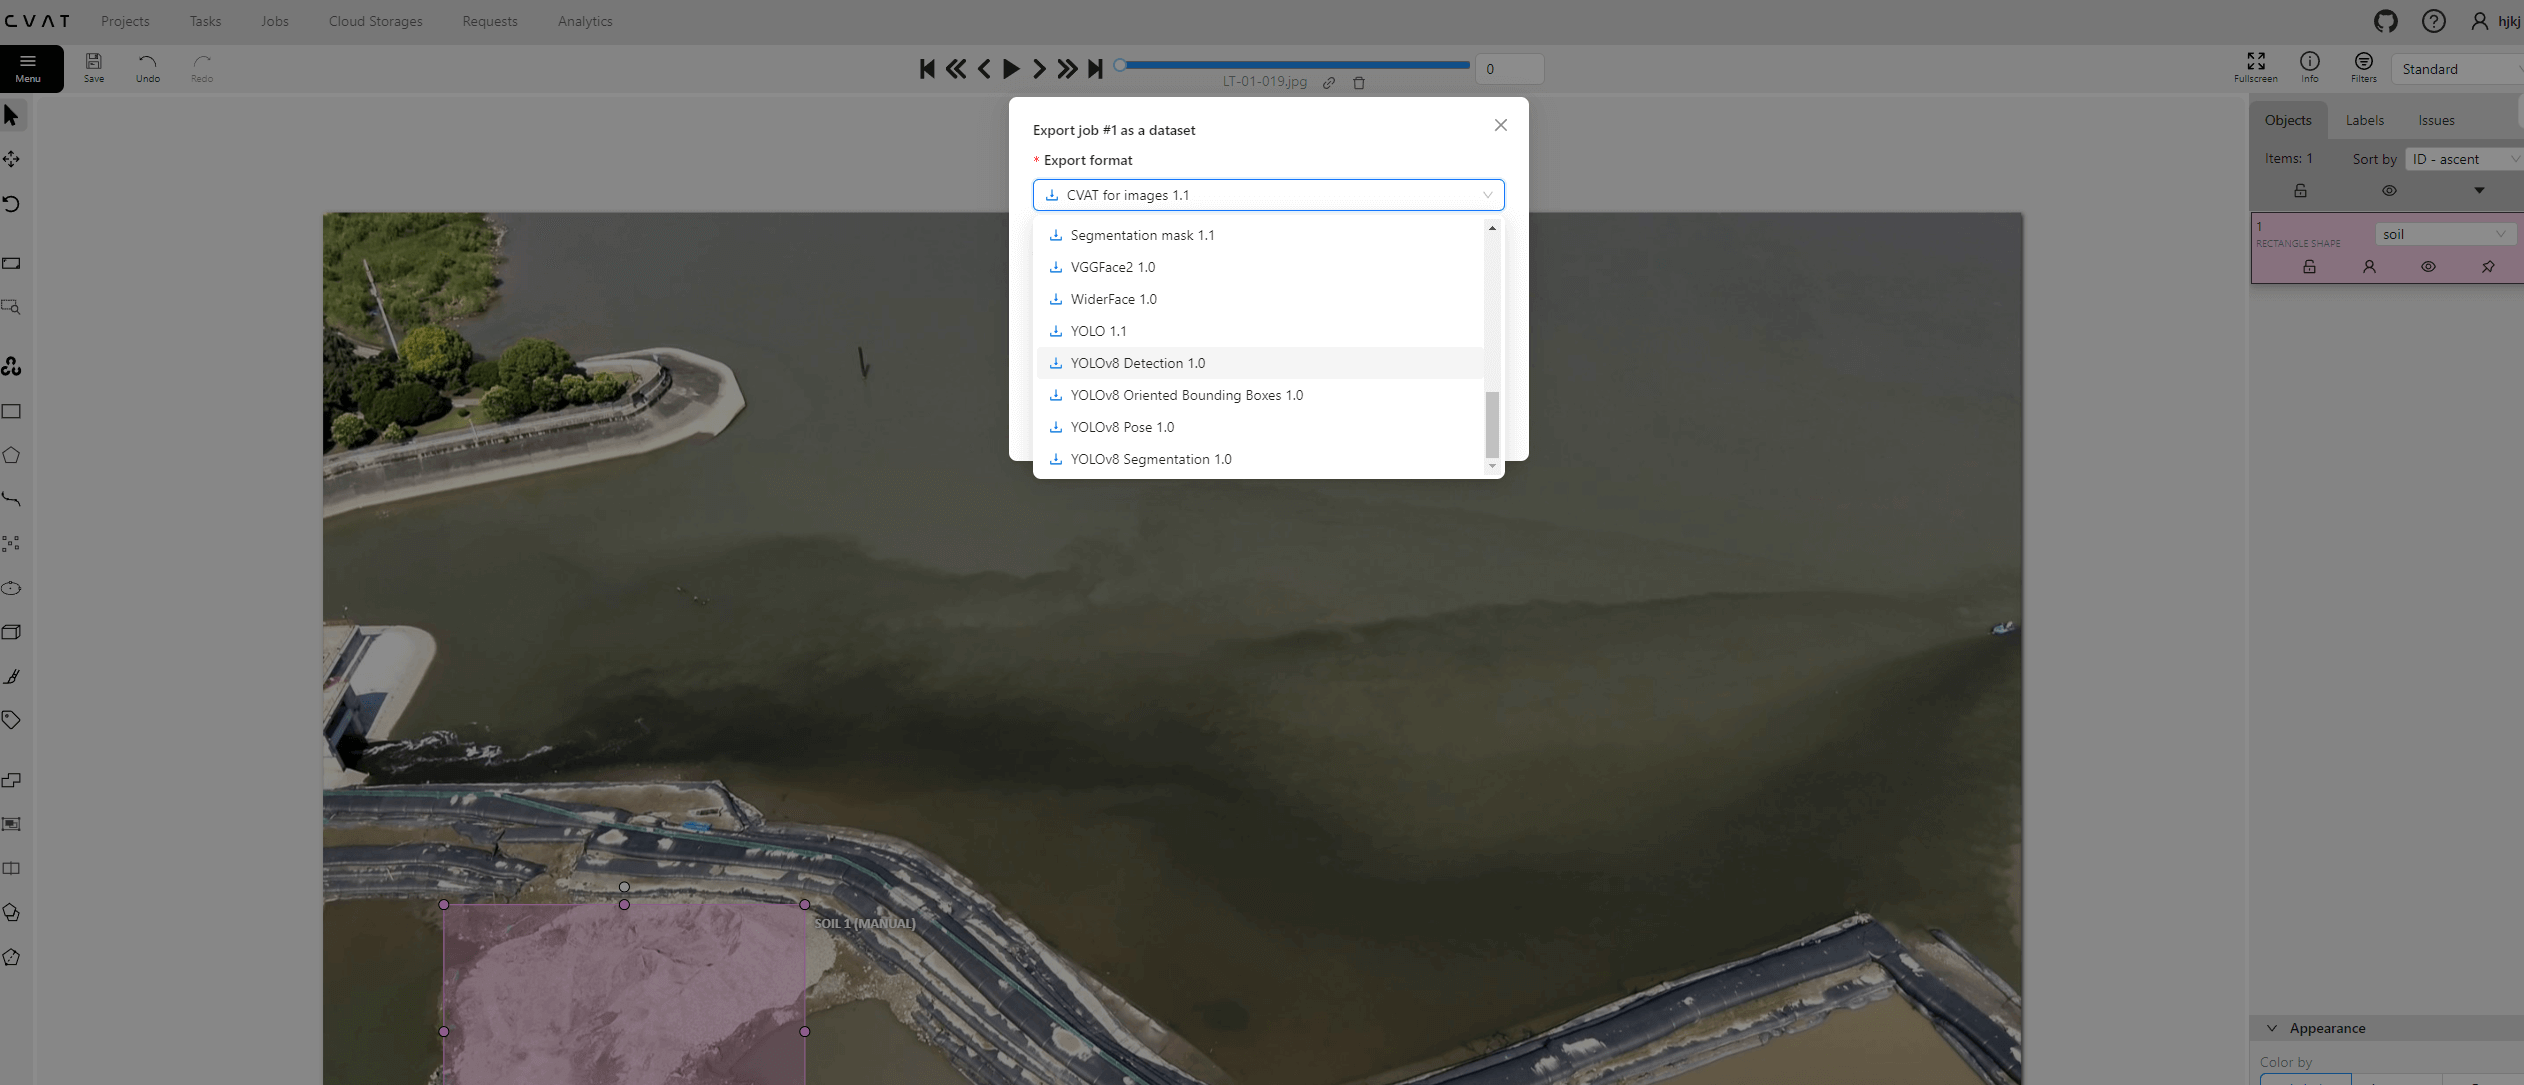2524x1085 pixels.
Task: Click the frame progress slider bar
Action: point(1296,65)
